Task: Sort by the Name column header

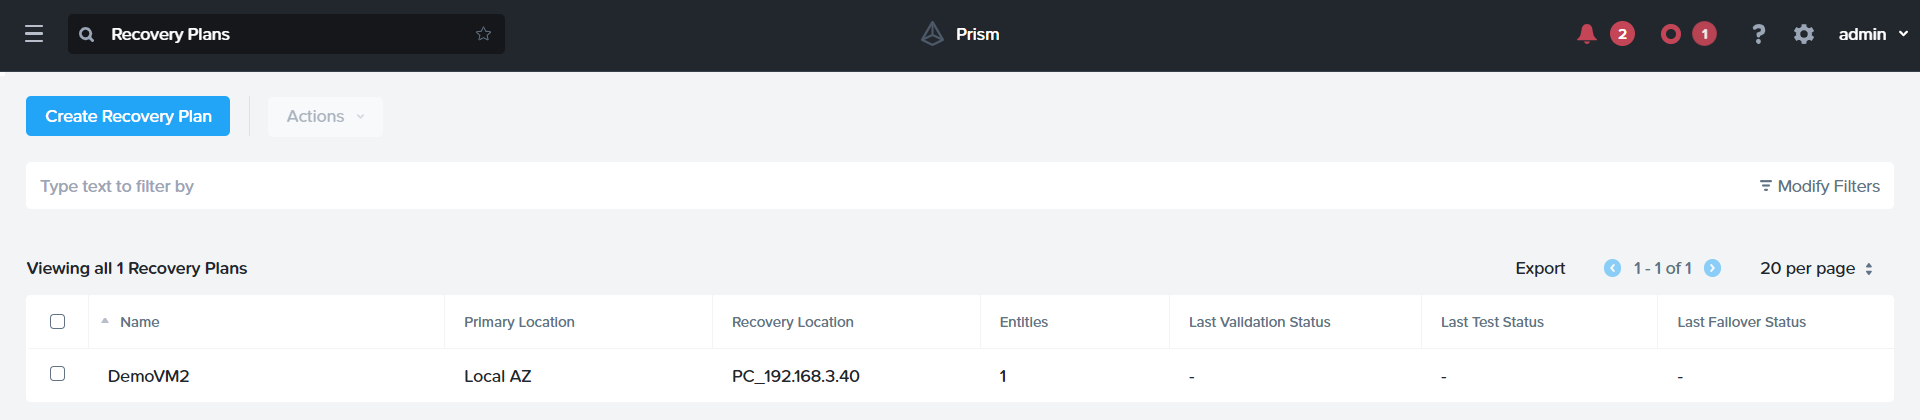Action: 140,322
